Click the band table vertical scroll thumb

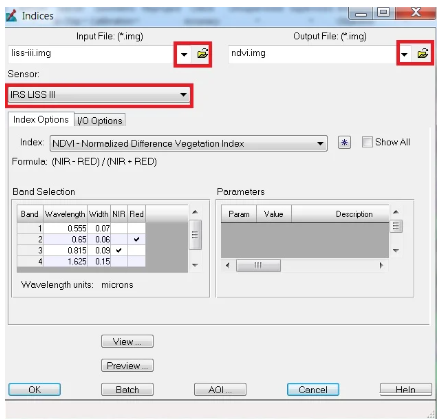click(195, 235)
